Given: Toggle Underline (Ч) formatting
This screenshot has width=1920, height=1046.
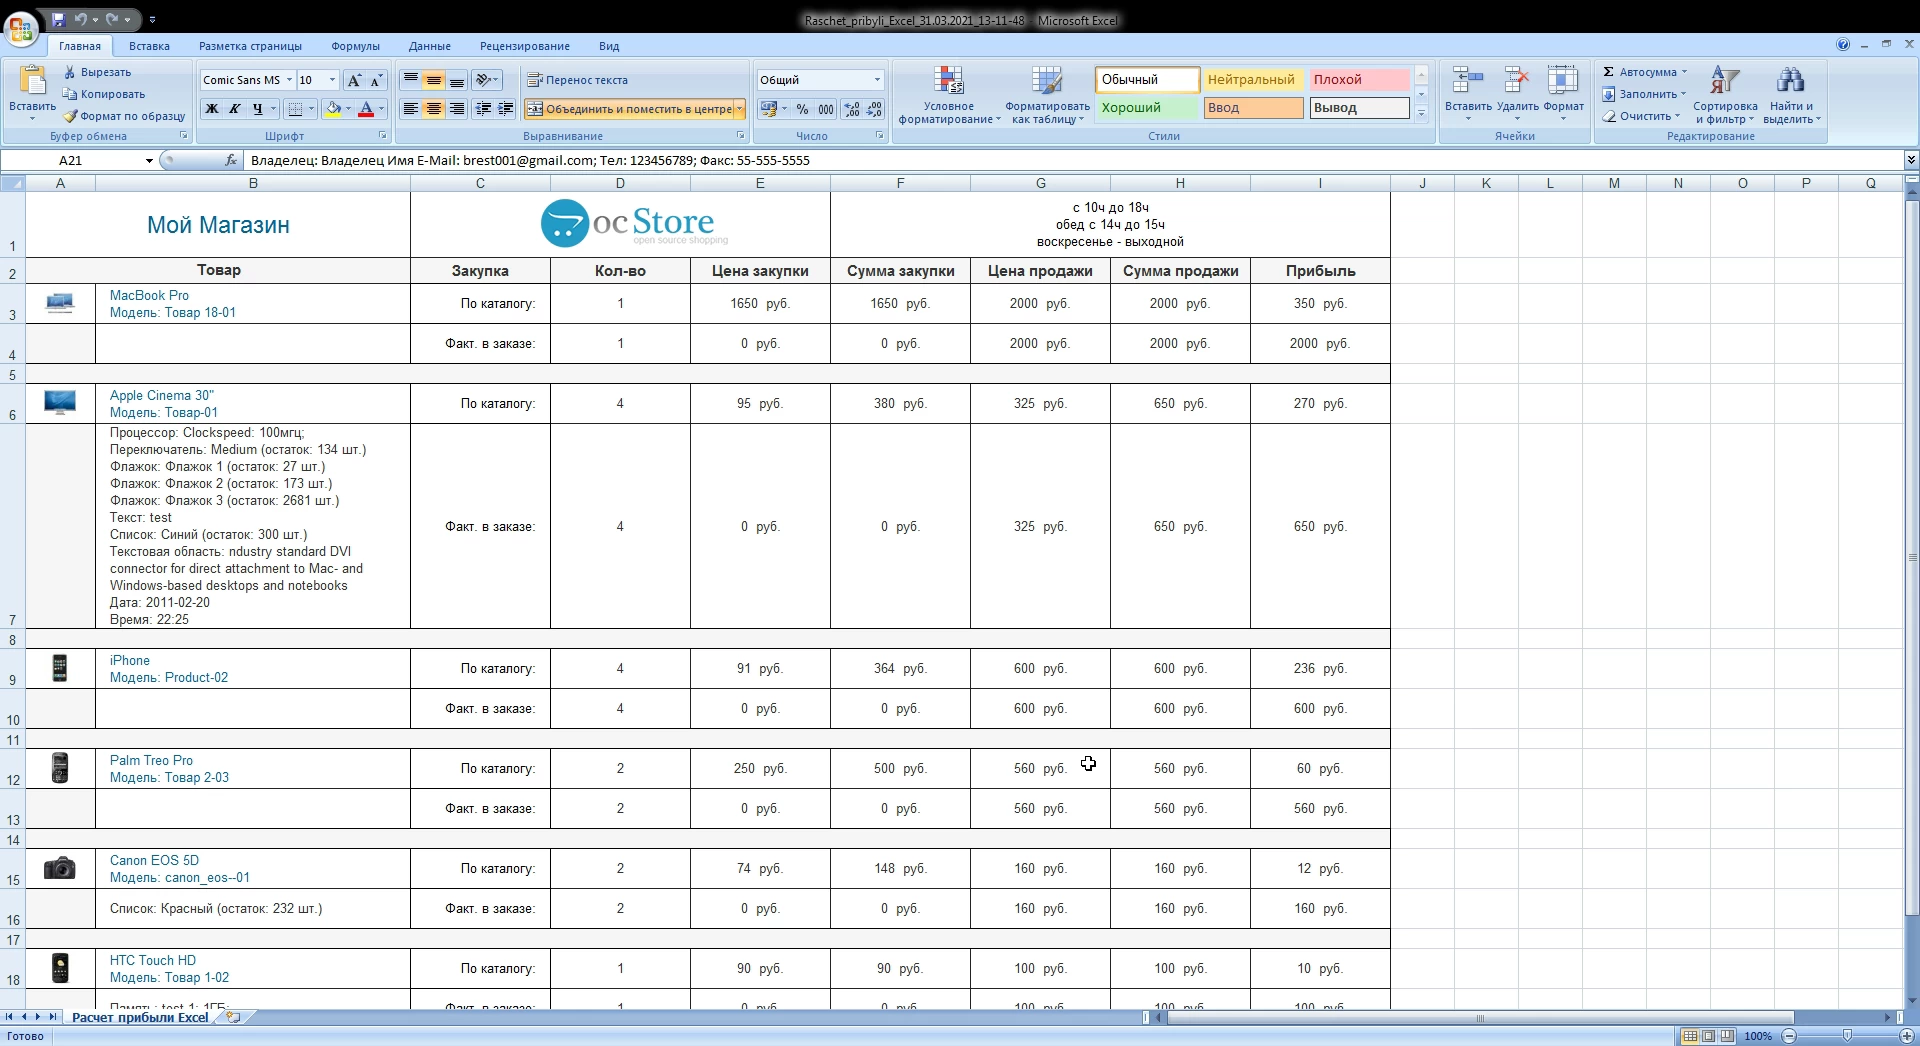Looking at the screenshot, I should click(257, 109).
